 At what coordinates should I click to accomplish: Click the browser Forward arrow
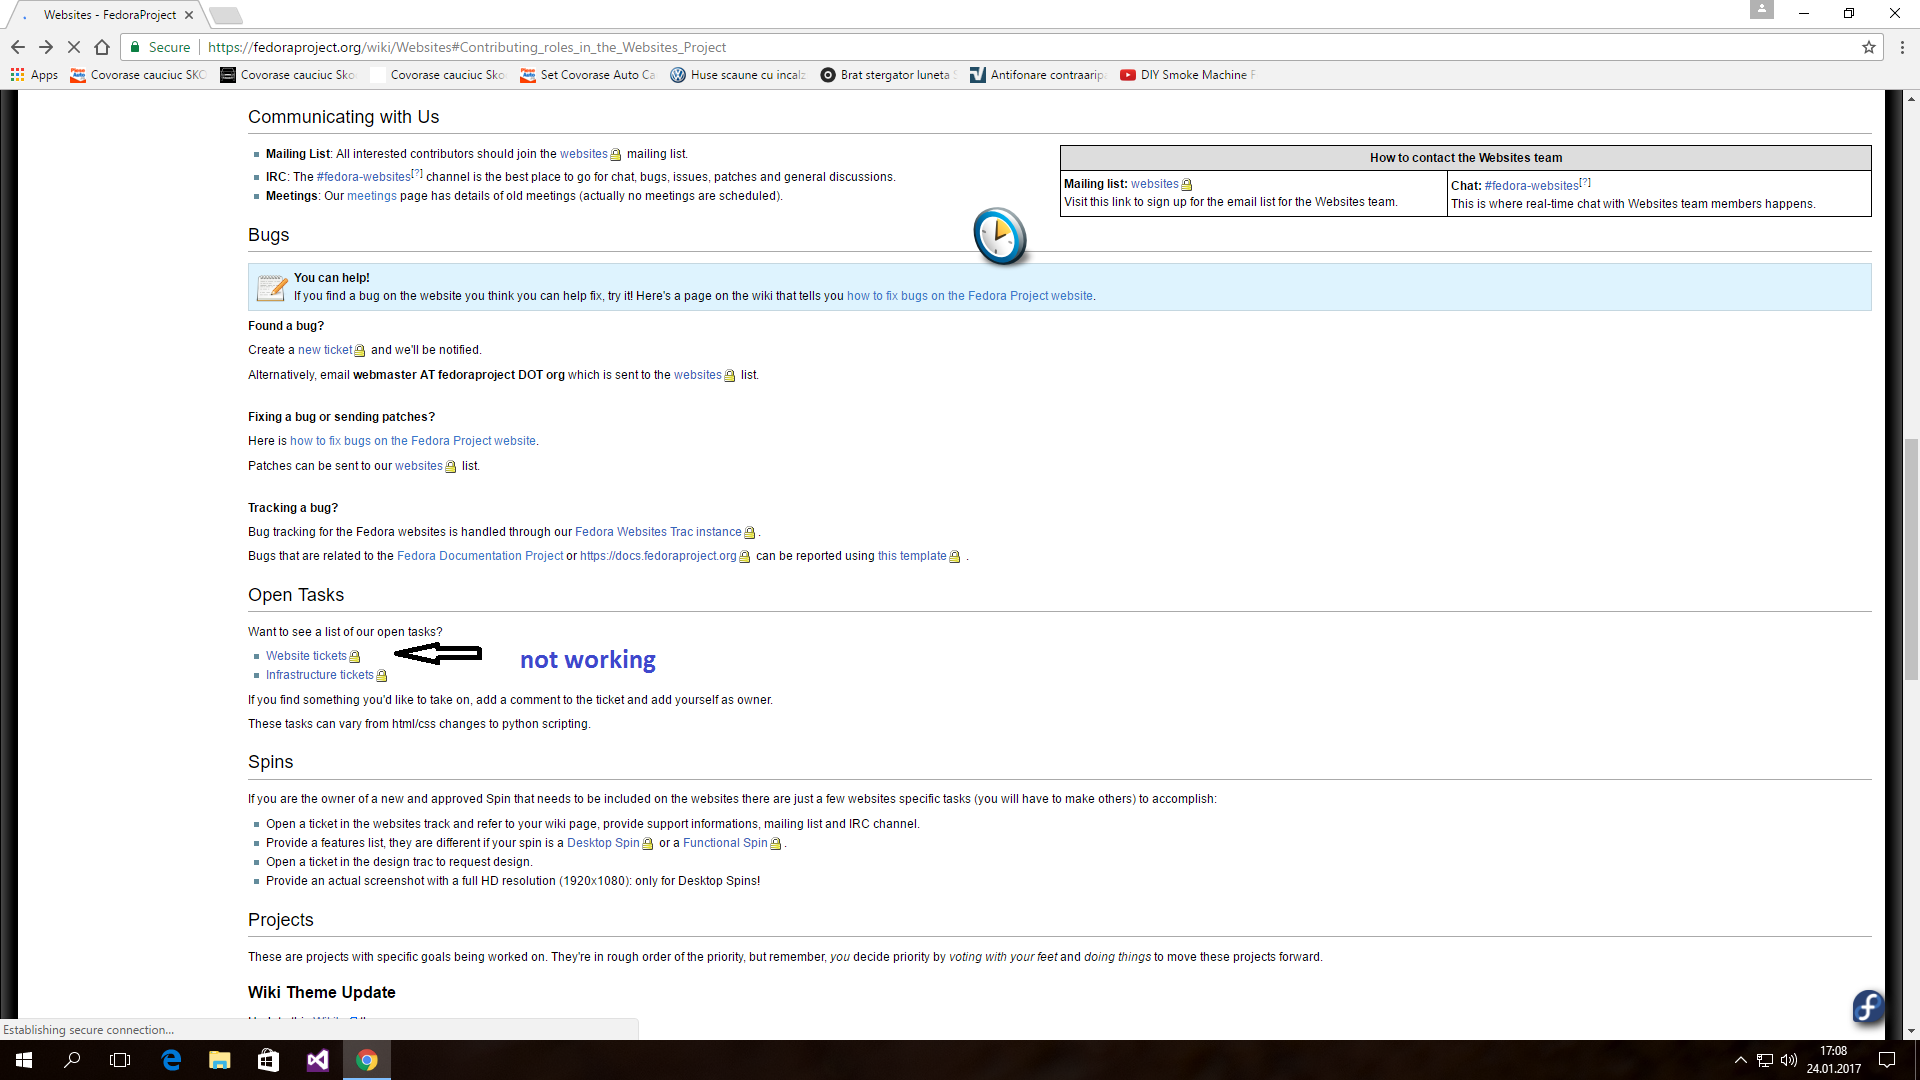pyautogui.click(x=46, y=47)
